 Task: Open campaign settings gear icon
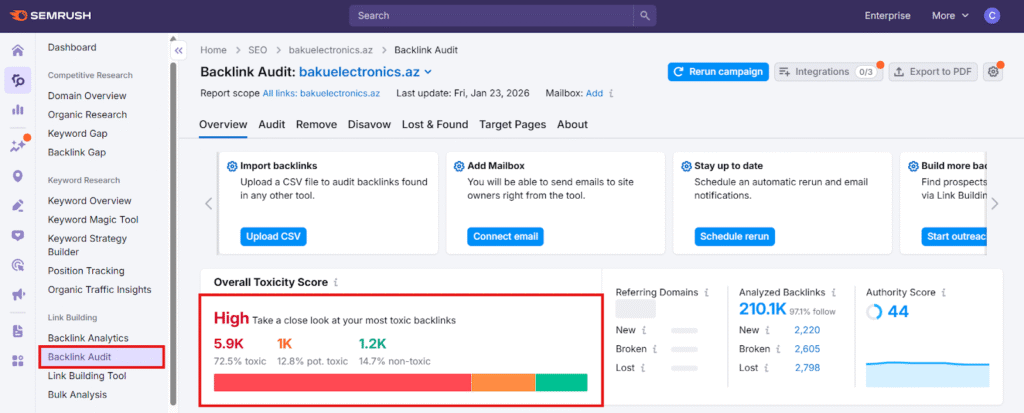(993, 72)
